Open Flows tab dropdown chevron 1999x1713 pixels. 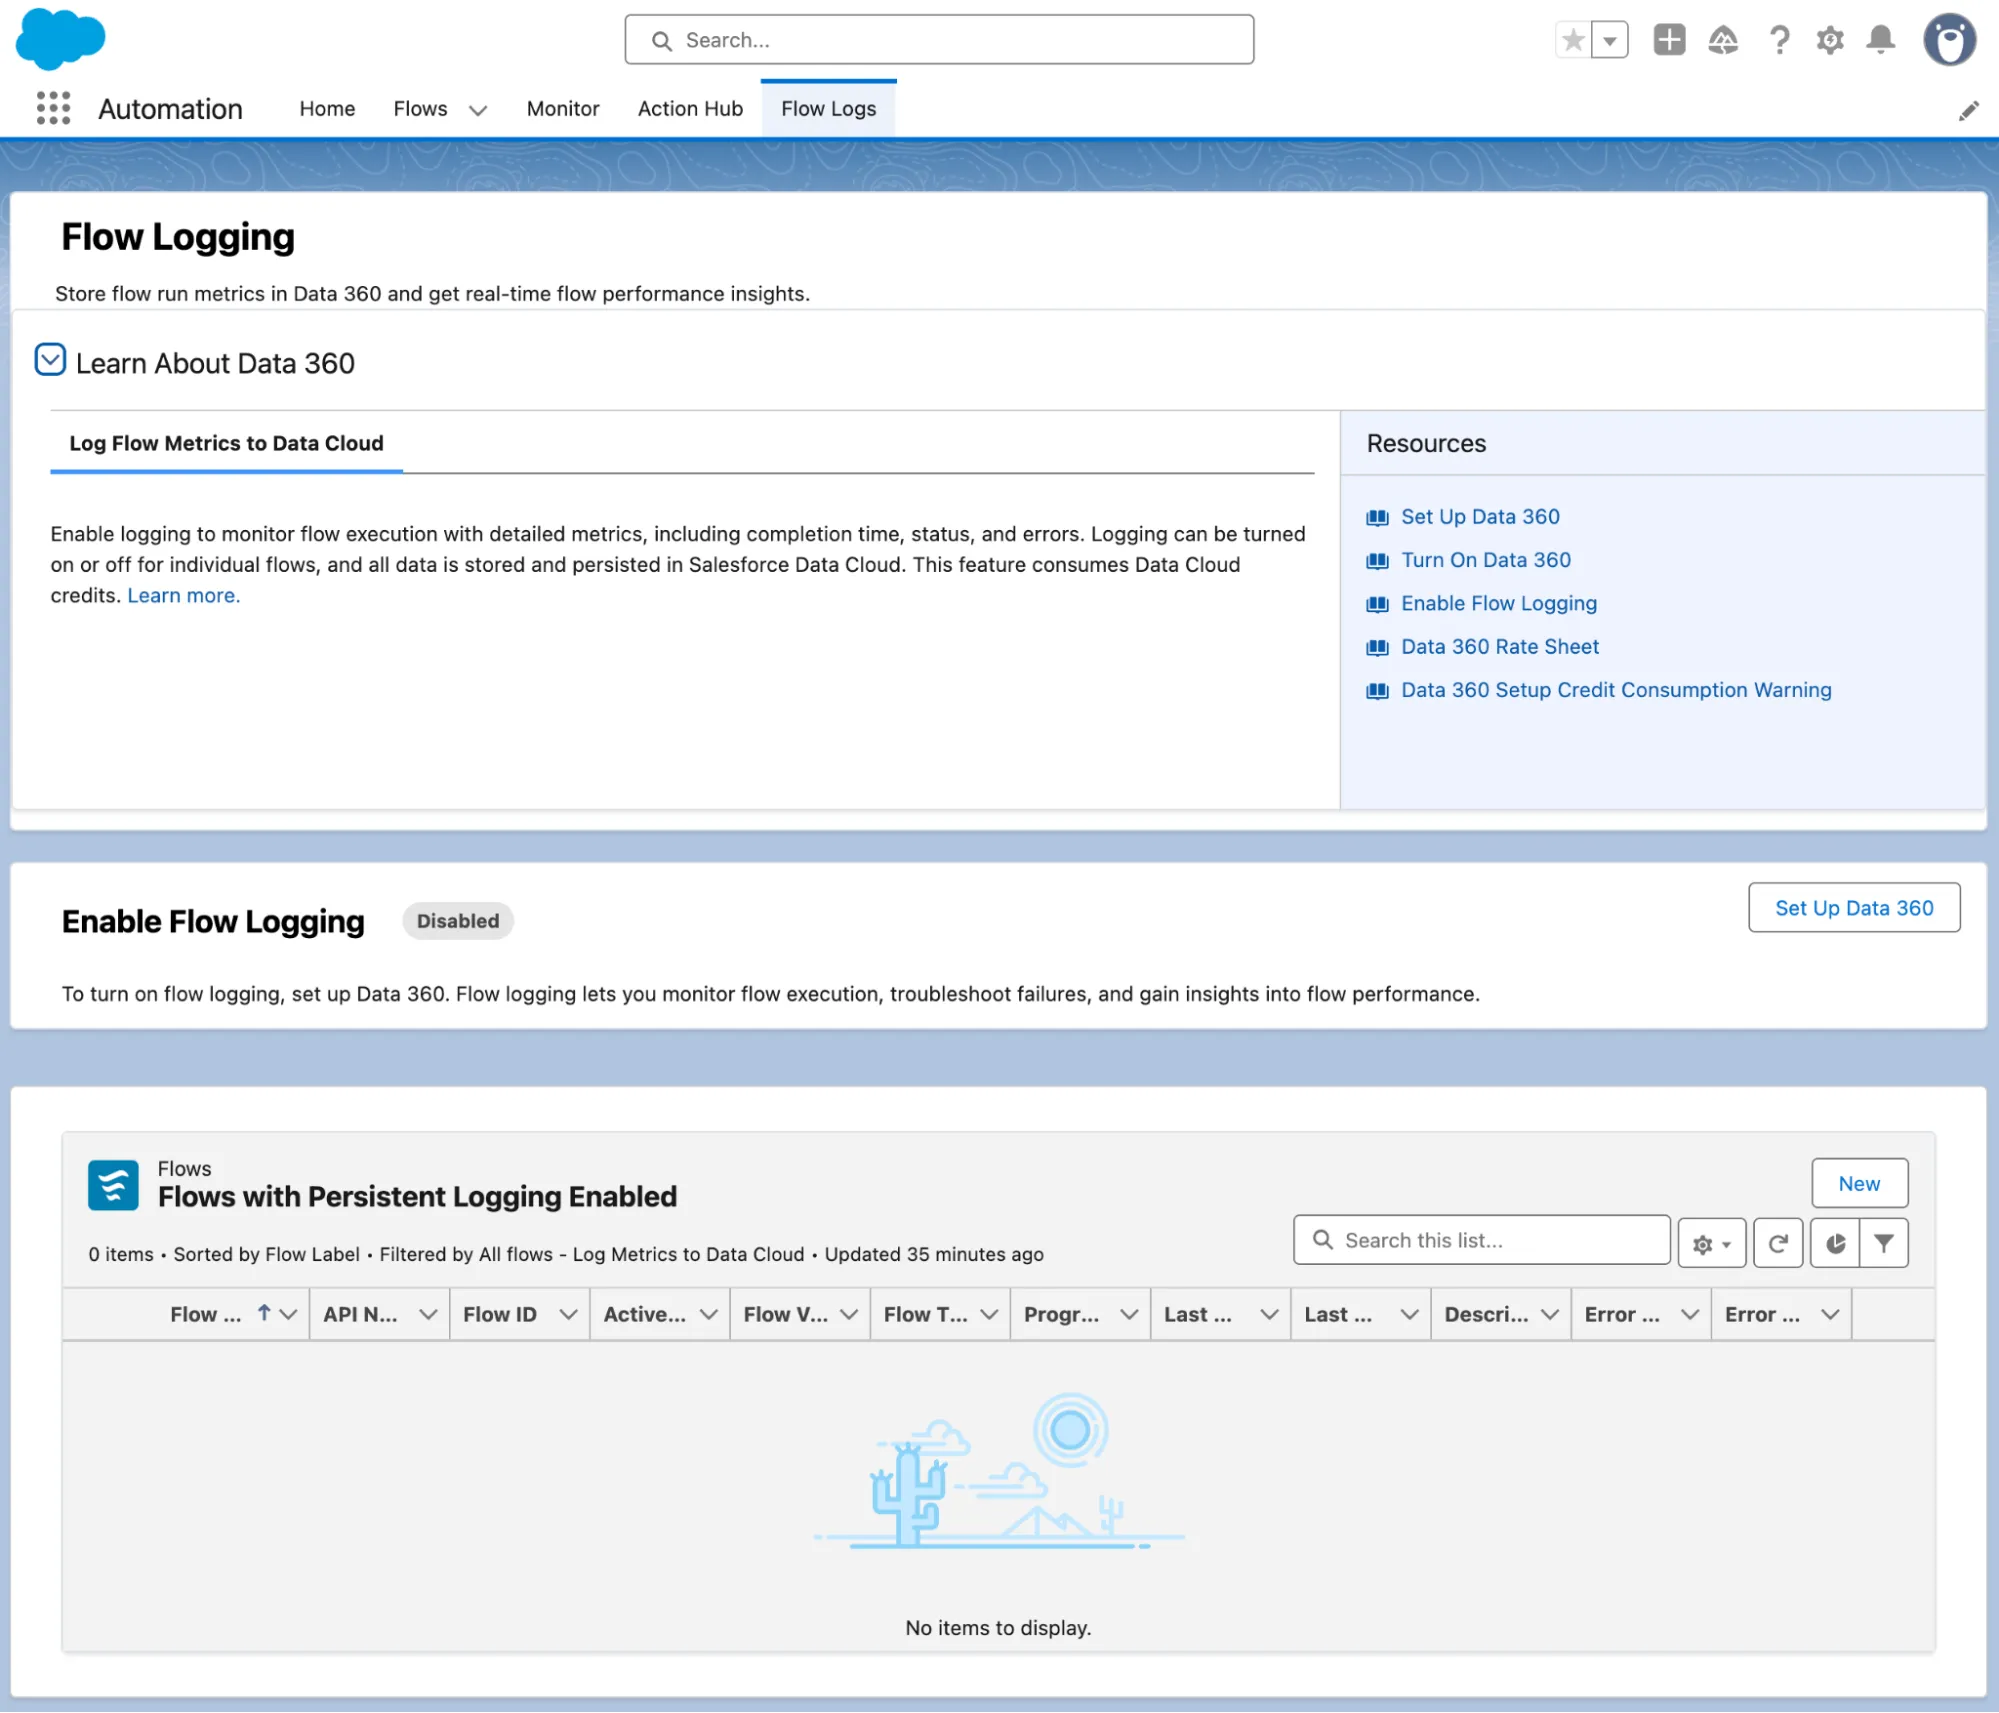tap(478, 110)
